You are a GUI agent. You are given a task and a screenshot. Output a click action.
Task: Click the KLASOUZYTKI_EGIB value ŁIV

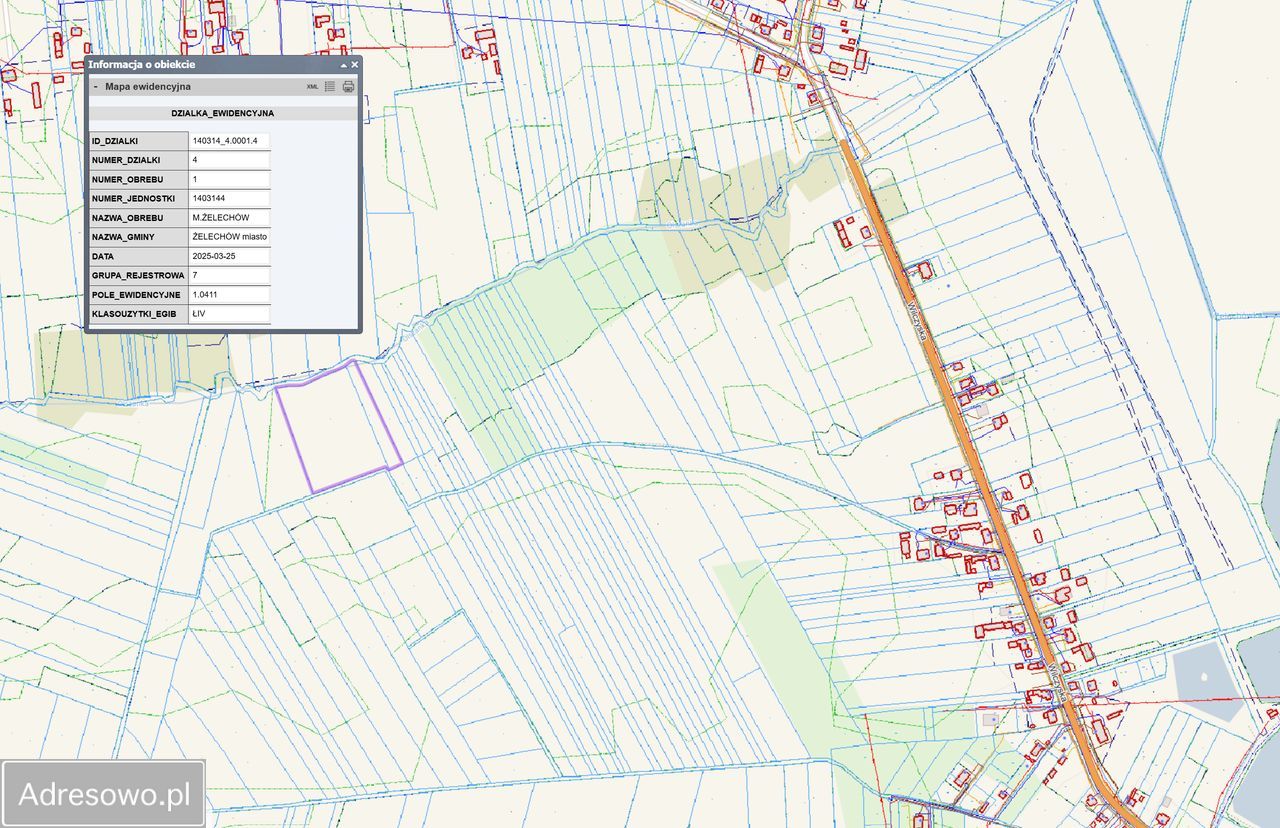[x=229, y=314]
